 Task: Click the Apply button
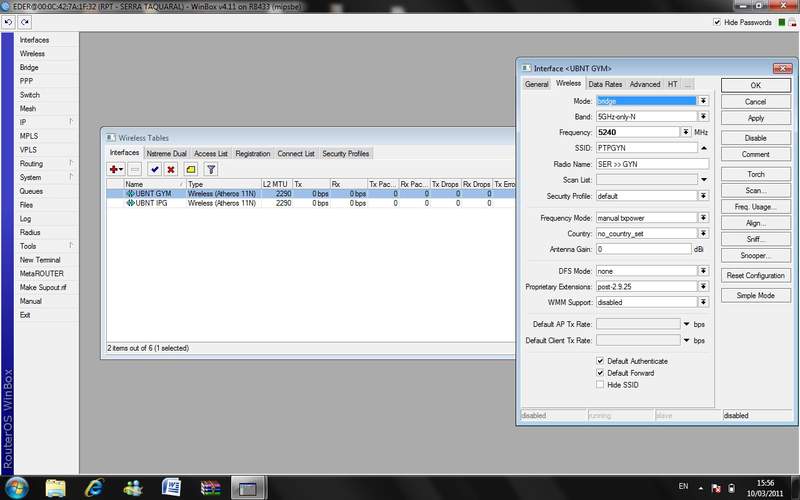pos(756,118)
